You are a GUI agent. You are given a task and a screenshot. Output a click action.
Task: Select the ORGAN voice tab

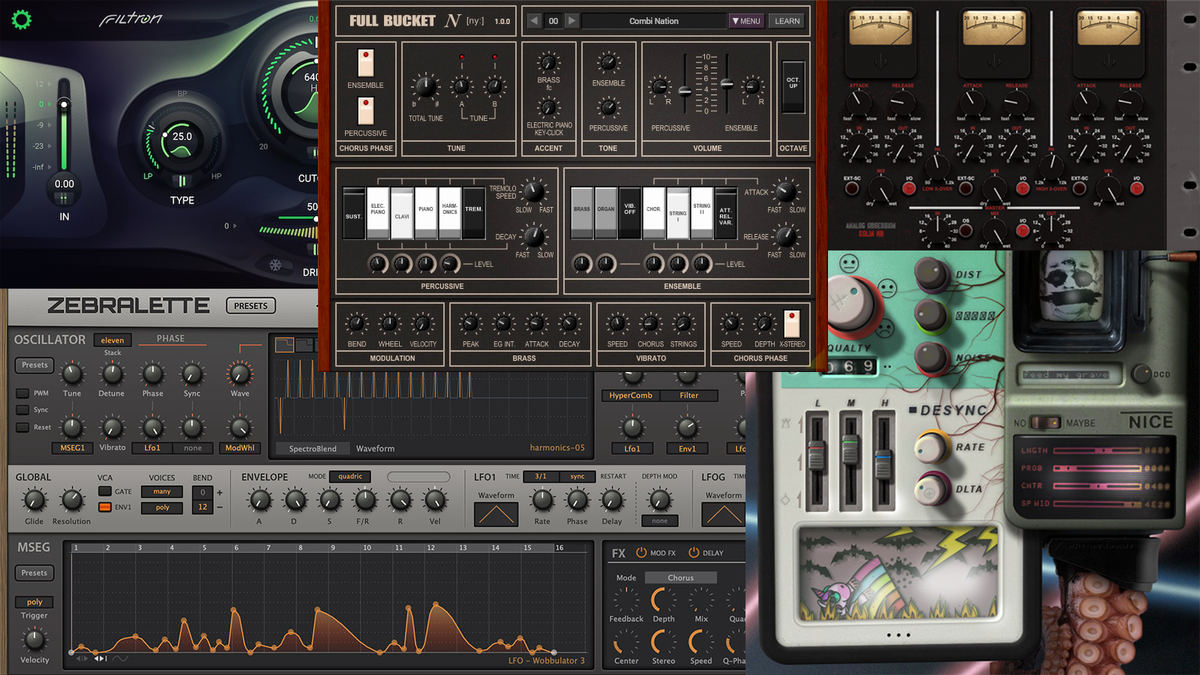(x=606, y=208)
